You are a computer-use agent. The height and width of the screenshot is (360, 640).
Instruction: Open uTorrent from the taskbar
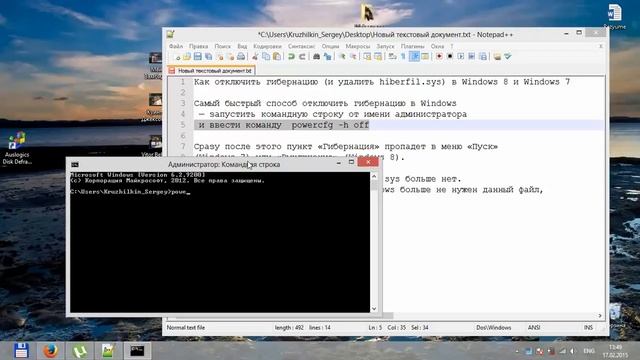click(x=79, y=351)
